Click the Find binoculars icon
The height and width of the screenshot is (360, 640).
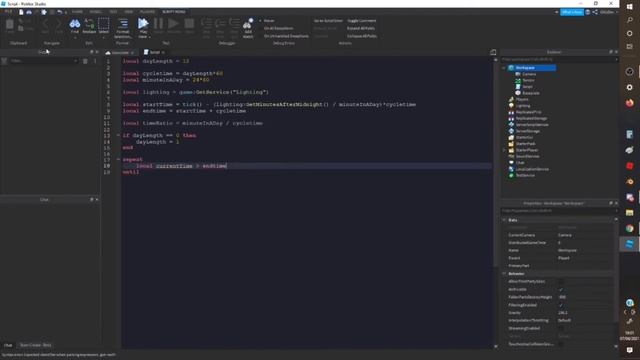click(75, 24)
